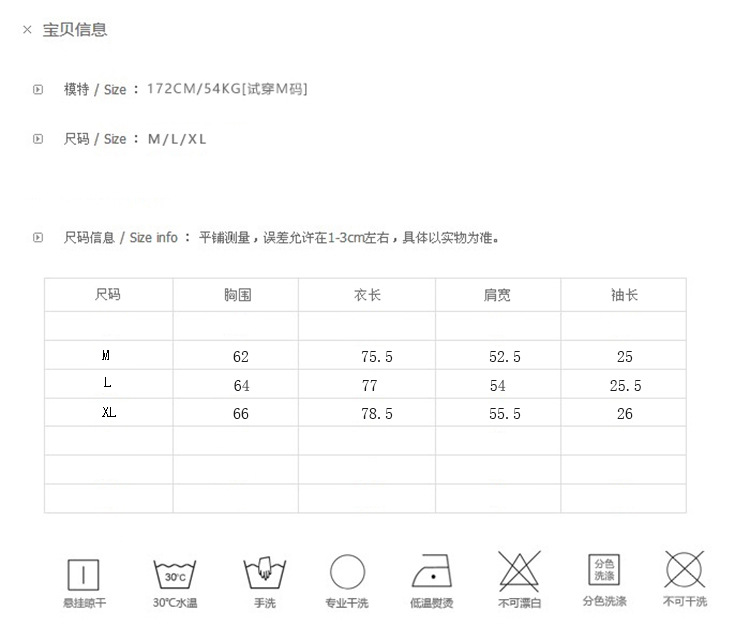
Task: Click the 尺码 column header
Action: pyautogui.click(x=108, y=294)
